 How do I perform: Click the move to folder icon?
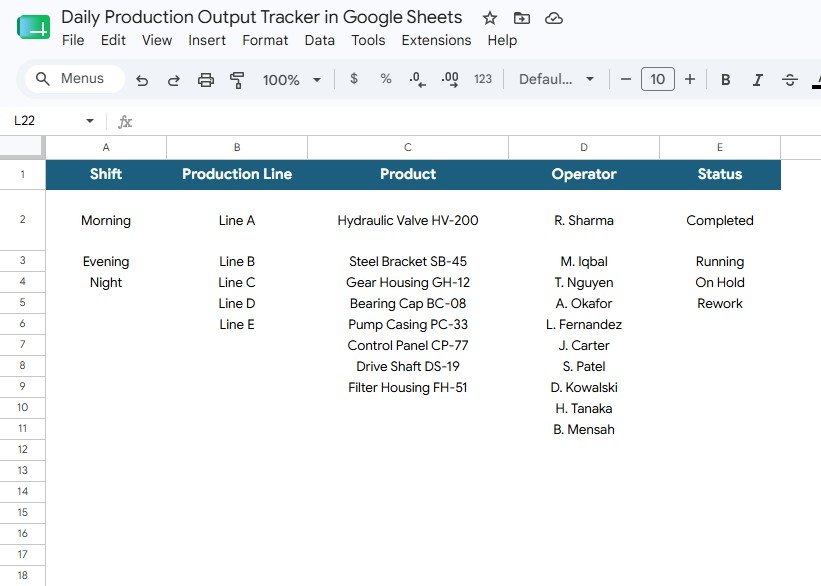[522, 18]
